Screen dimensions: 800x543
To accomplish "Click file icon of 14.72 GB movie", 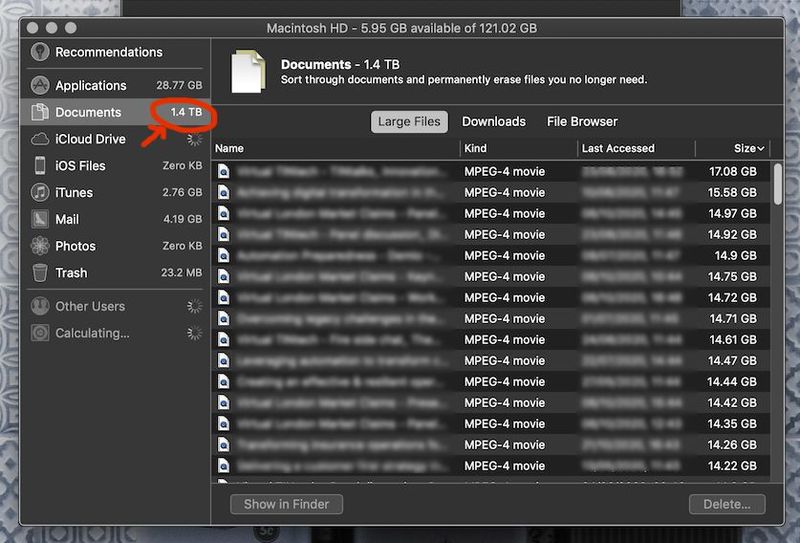I will click(x=223, y=298).
